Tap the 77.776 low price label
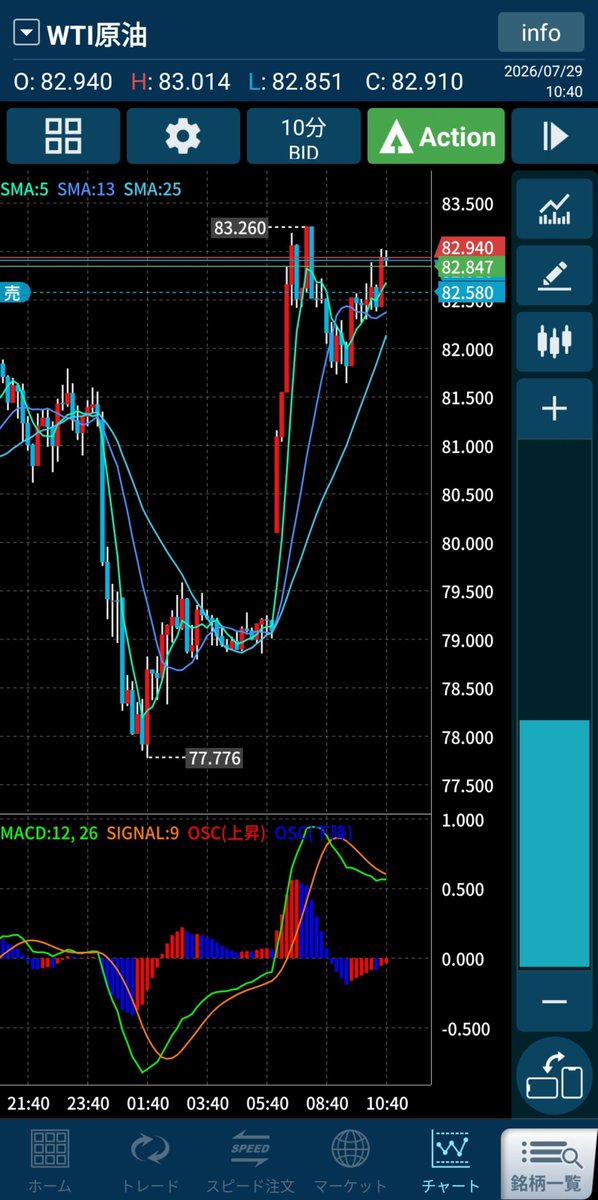This screenshot has width=598, height=1200. [214, 758]
